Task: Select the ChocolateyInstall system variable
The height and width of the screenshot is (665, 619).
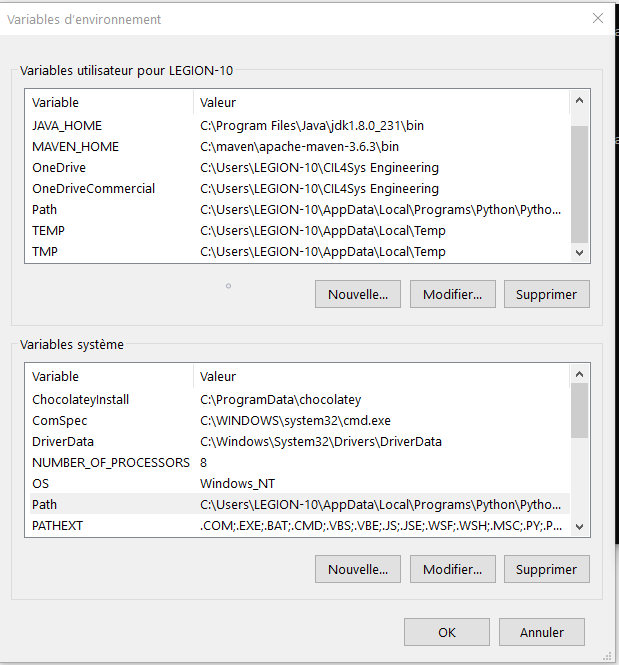Action: (299, 400)
